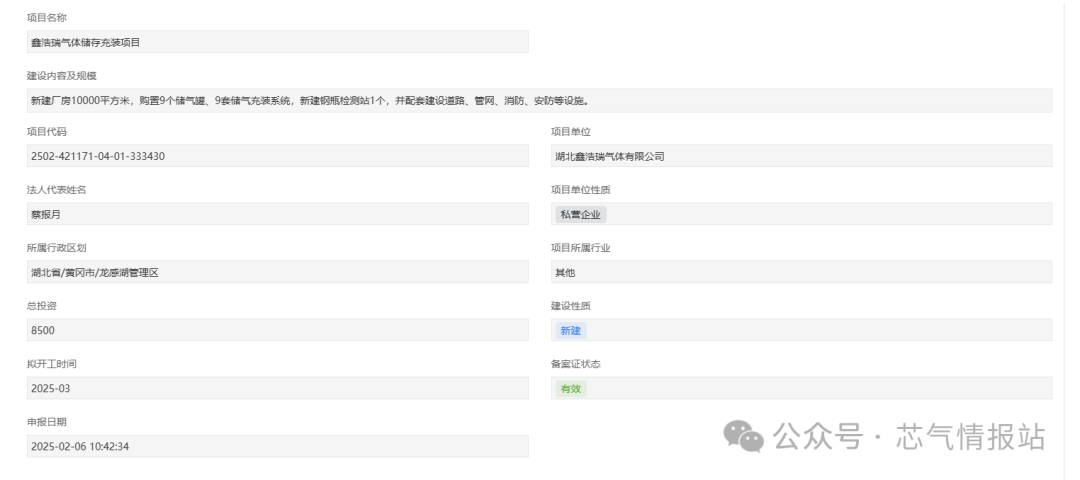
Task: Click the 公众号 · 芯气情报站 watermark text
Action: [910, 436]
